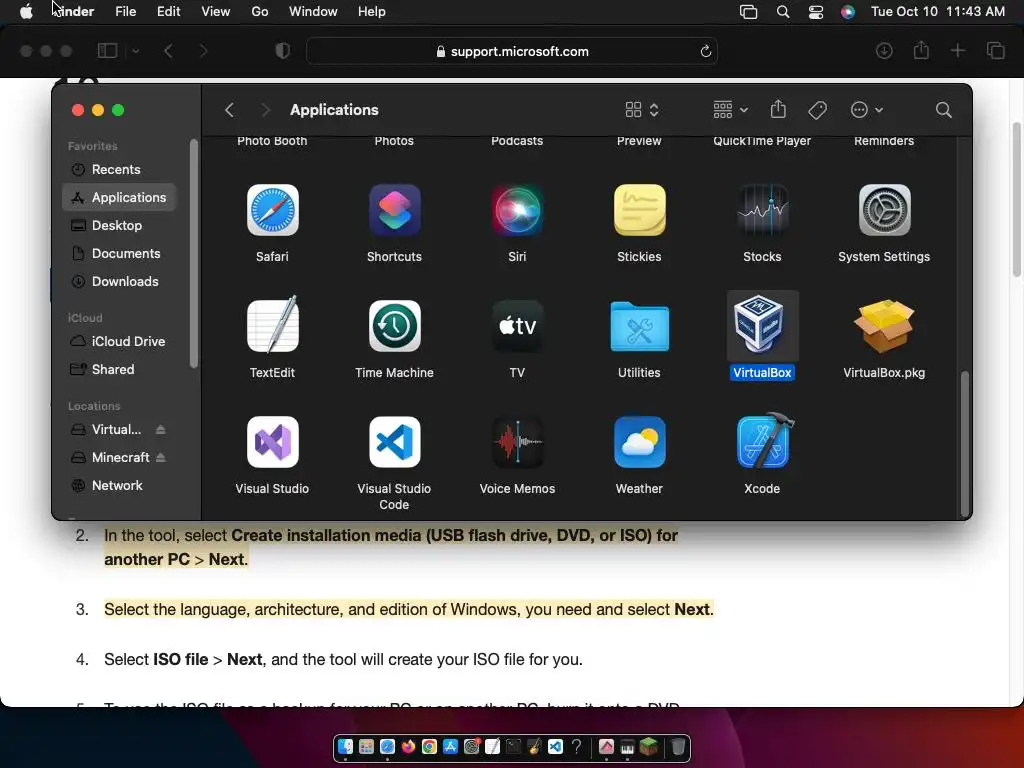1024x768 pixels.
Task: Go back in the Finder window
Action: pyautogui.click(x=229, y=110)
